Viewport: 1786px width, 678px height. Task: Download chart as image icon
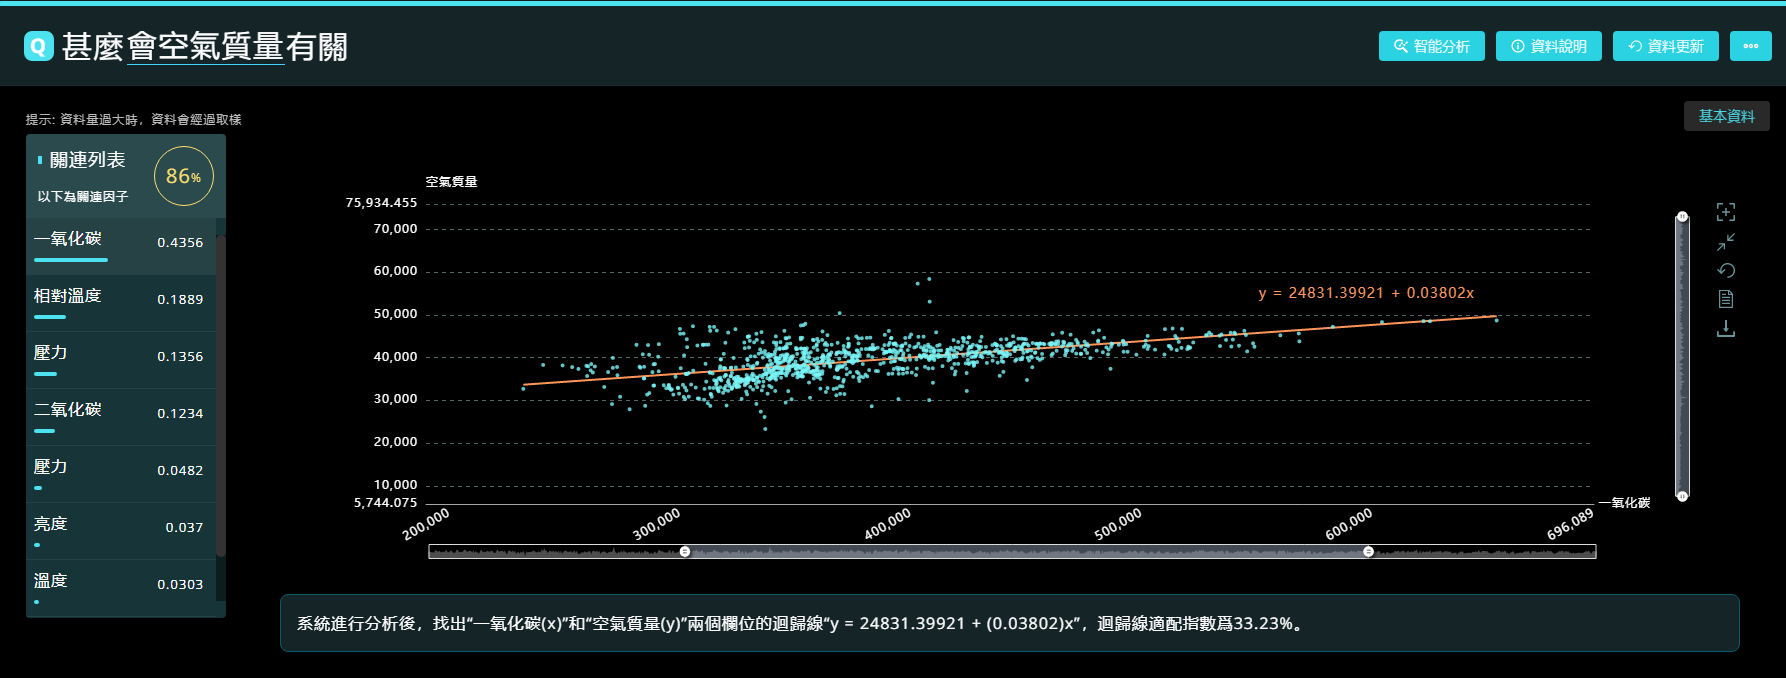[x=1726, y=329]
